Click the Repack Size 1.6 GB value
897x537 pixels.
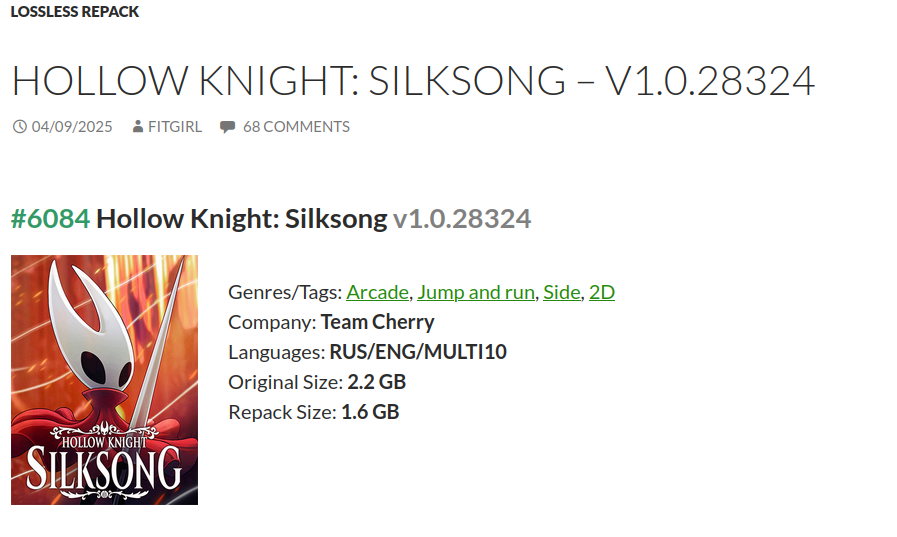tap(370, 412)
